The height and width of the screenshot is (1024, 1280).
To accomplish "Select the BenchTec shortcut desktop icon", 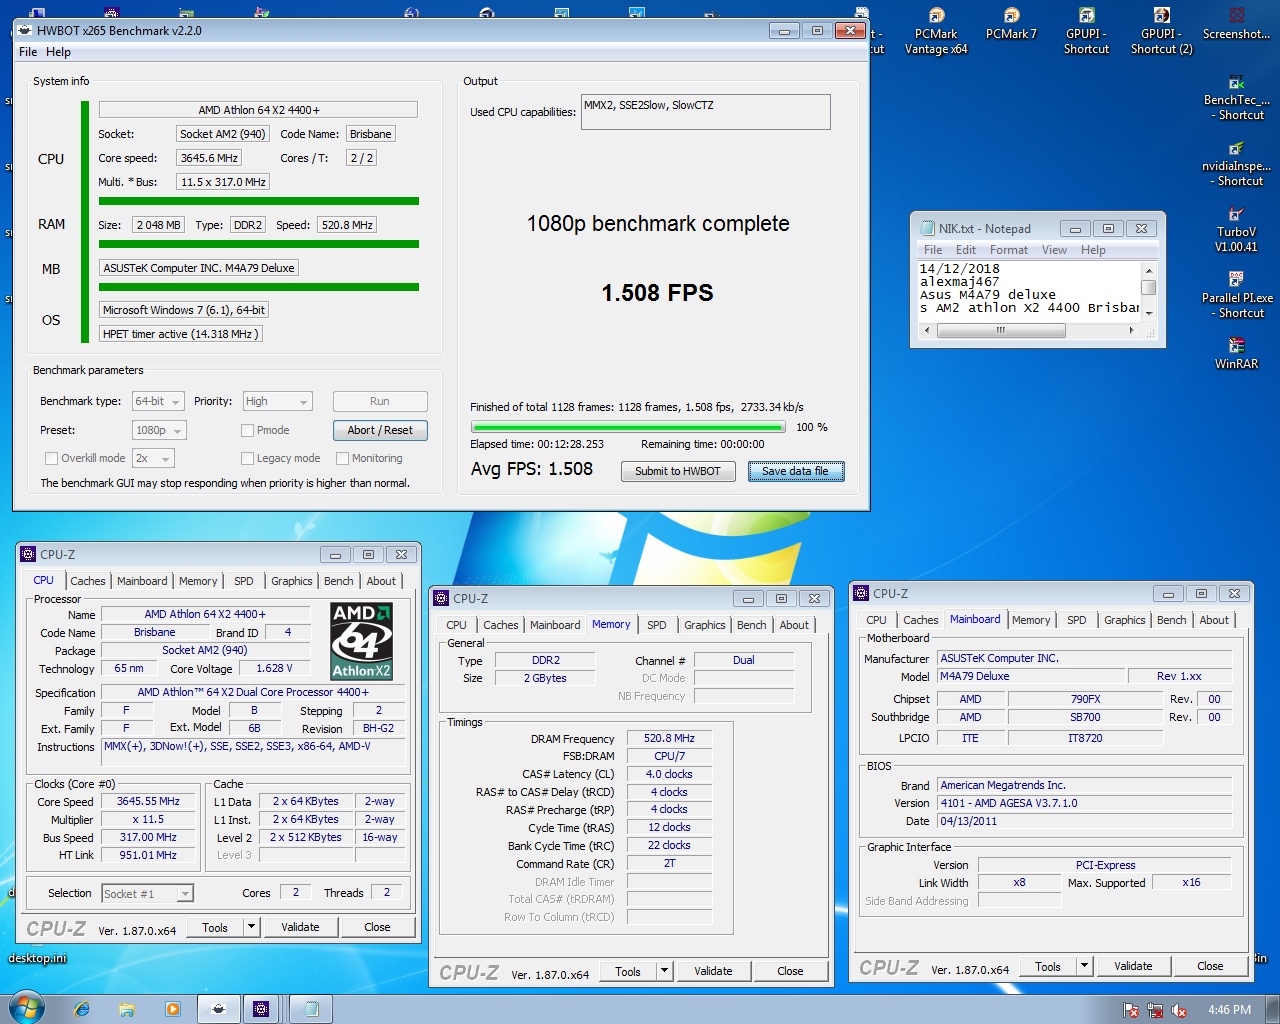I will [1236, 98].
